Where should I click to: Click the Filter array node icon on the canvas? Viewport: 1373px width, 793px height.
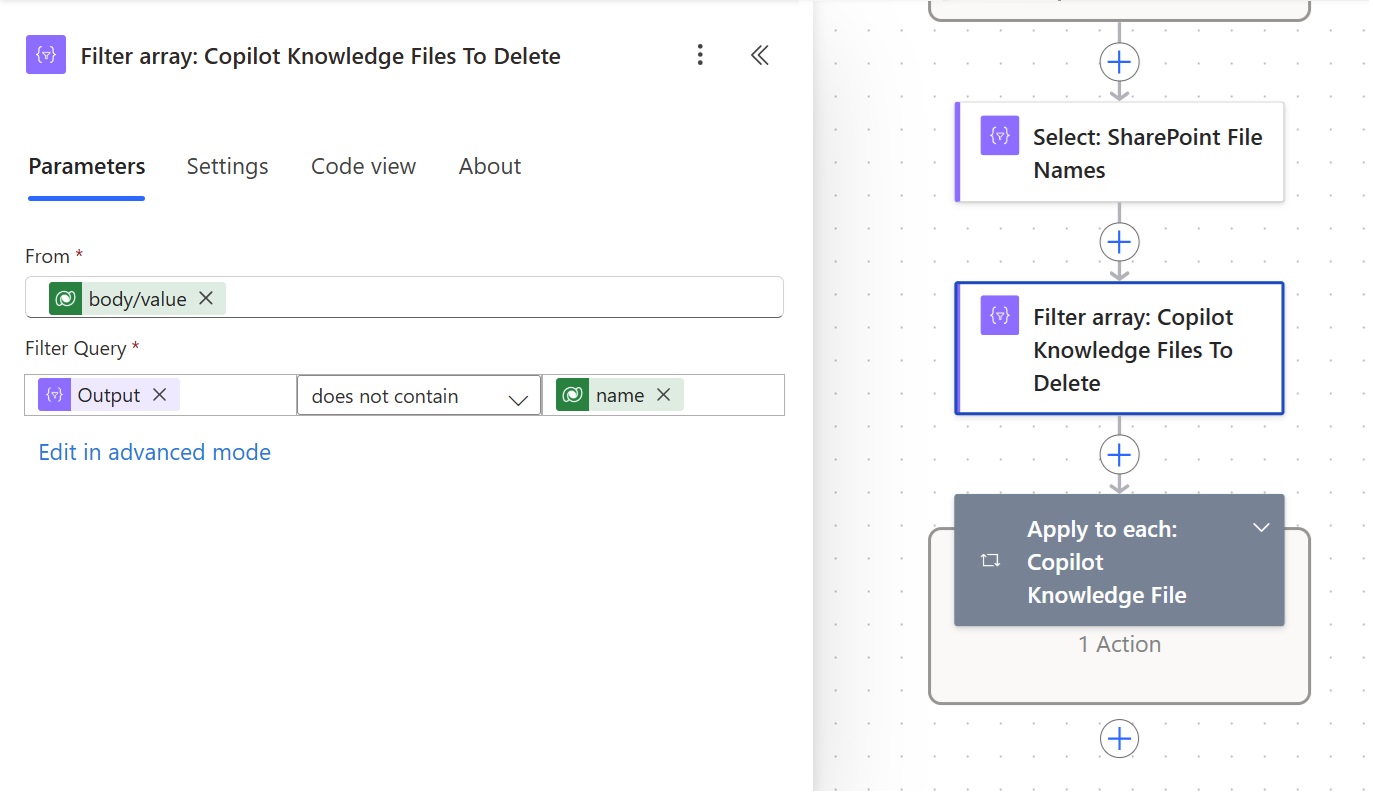click(x=998, y=315)
